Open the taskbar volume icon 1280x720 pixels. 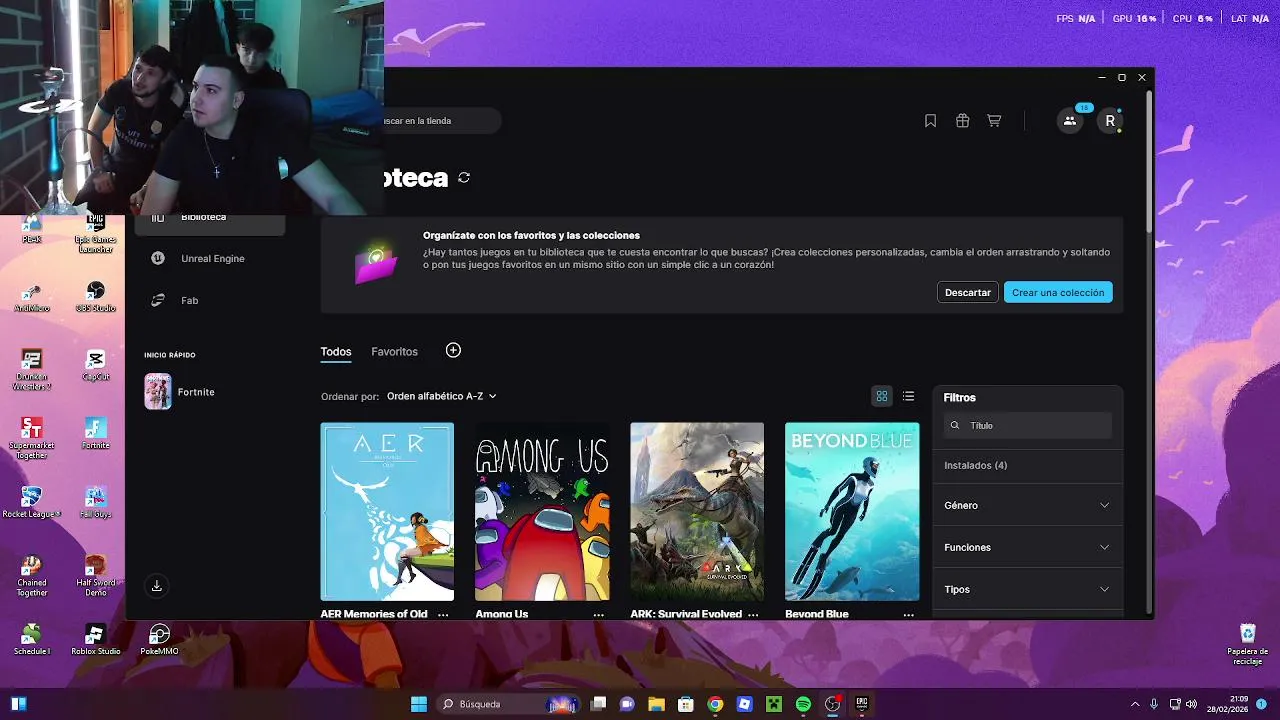click(1191, 704)
